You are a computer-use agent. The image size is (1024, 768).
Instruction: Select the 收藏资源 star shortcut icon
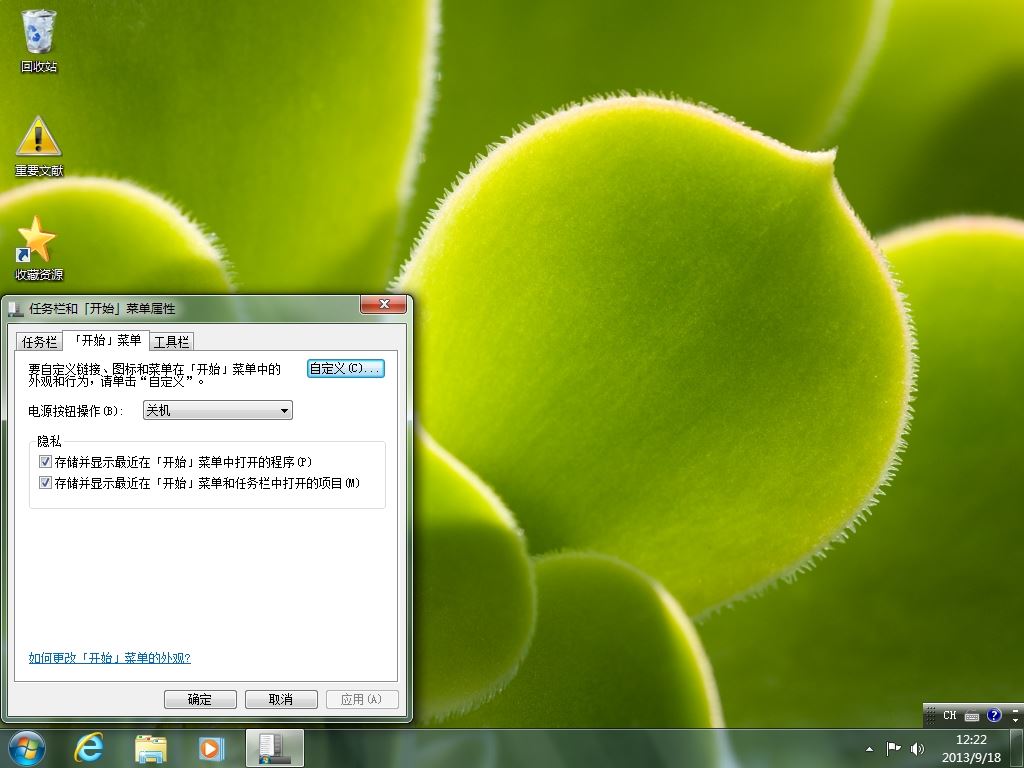(39, 249)
